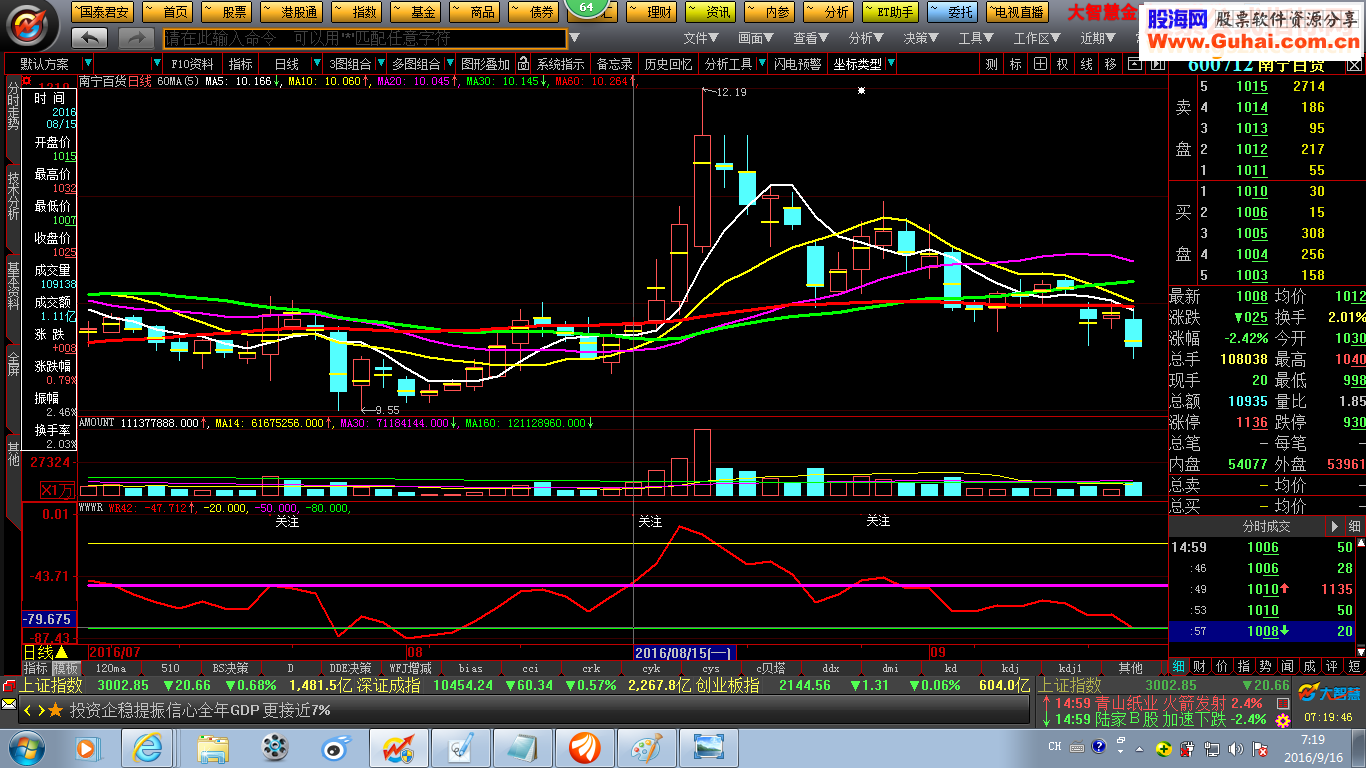Screen dimensions: 1366x768
Task: Select the cci indicator tab
Action: tap(530, 668)
